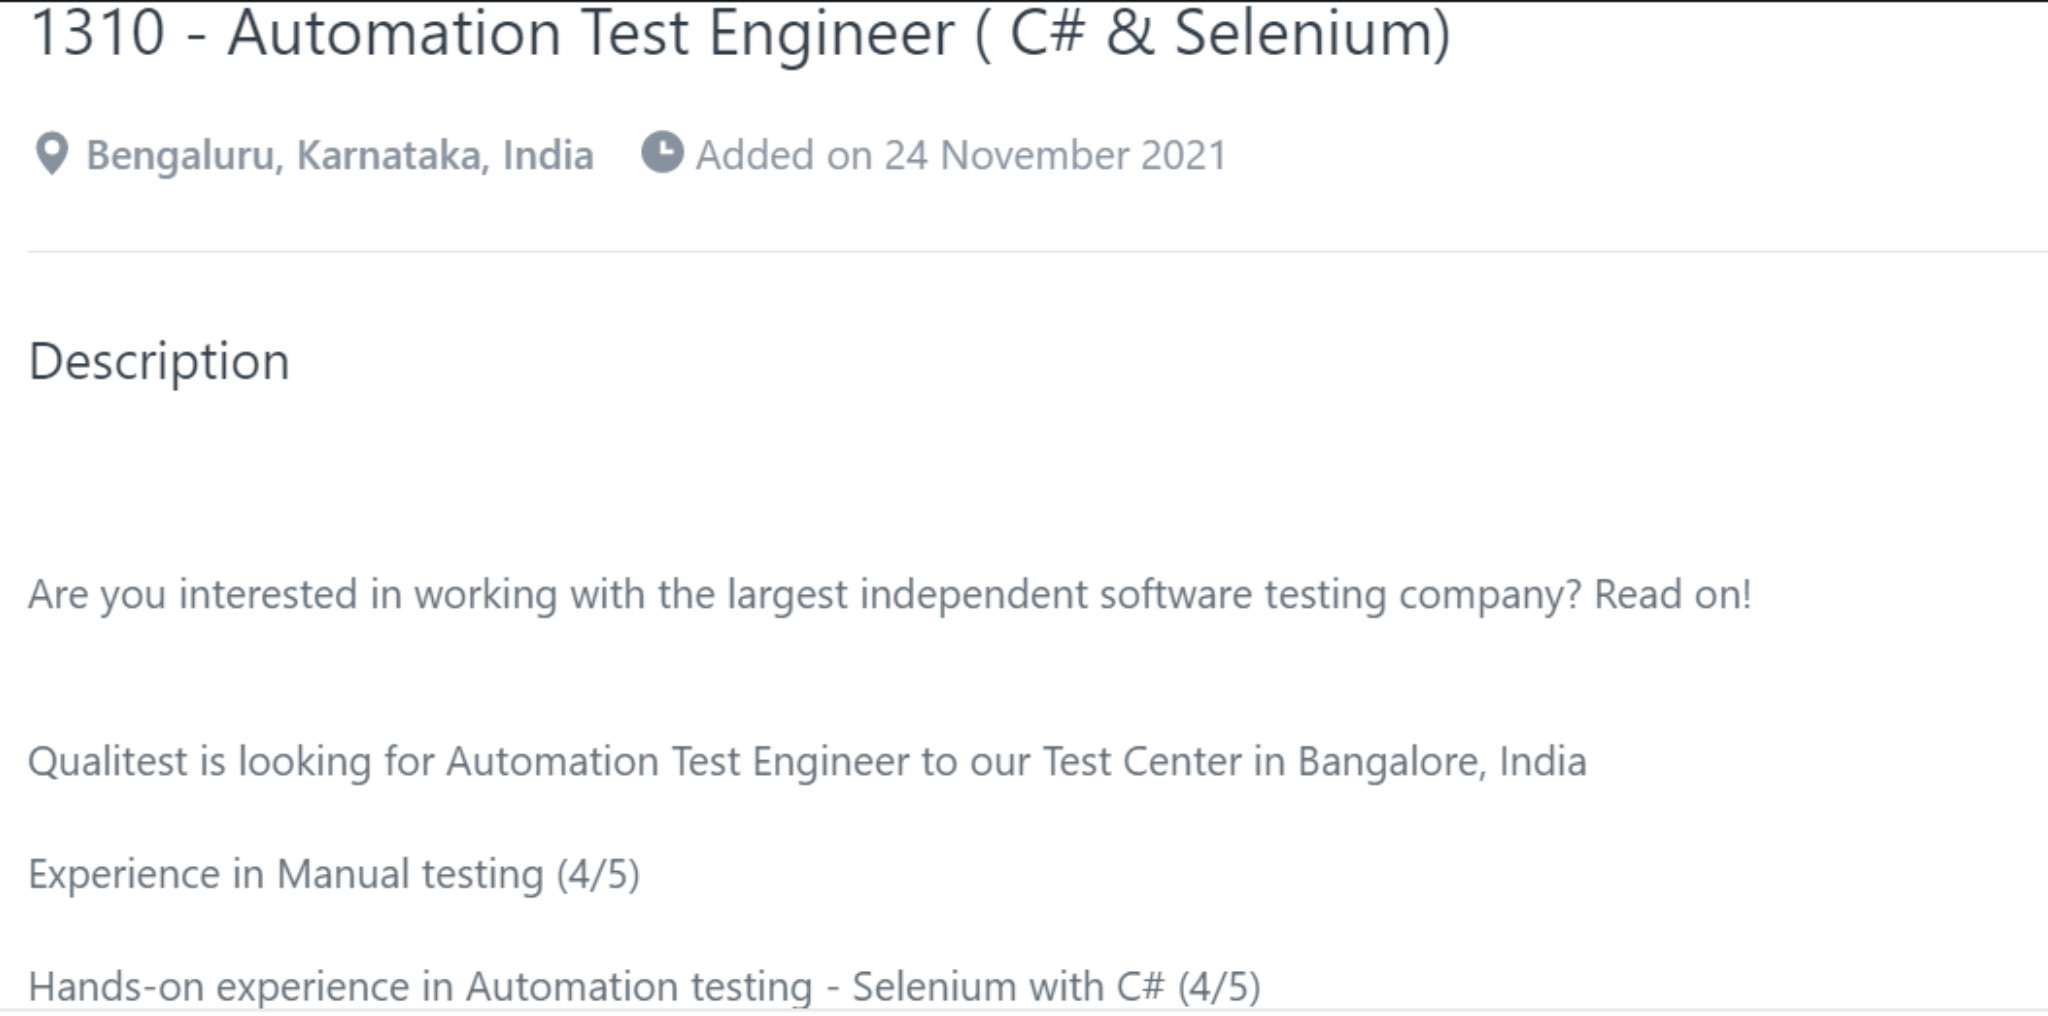Viewport: 2048px width, 1016px height.
Task: Click the word Selenium in the job title
Action: [x=1304, y=33]
